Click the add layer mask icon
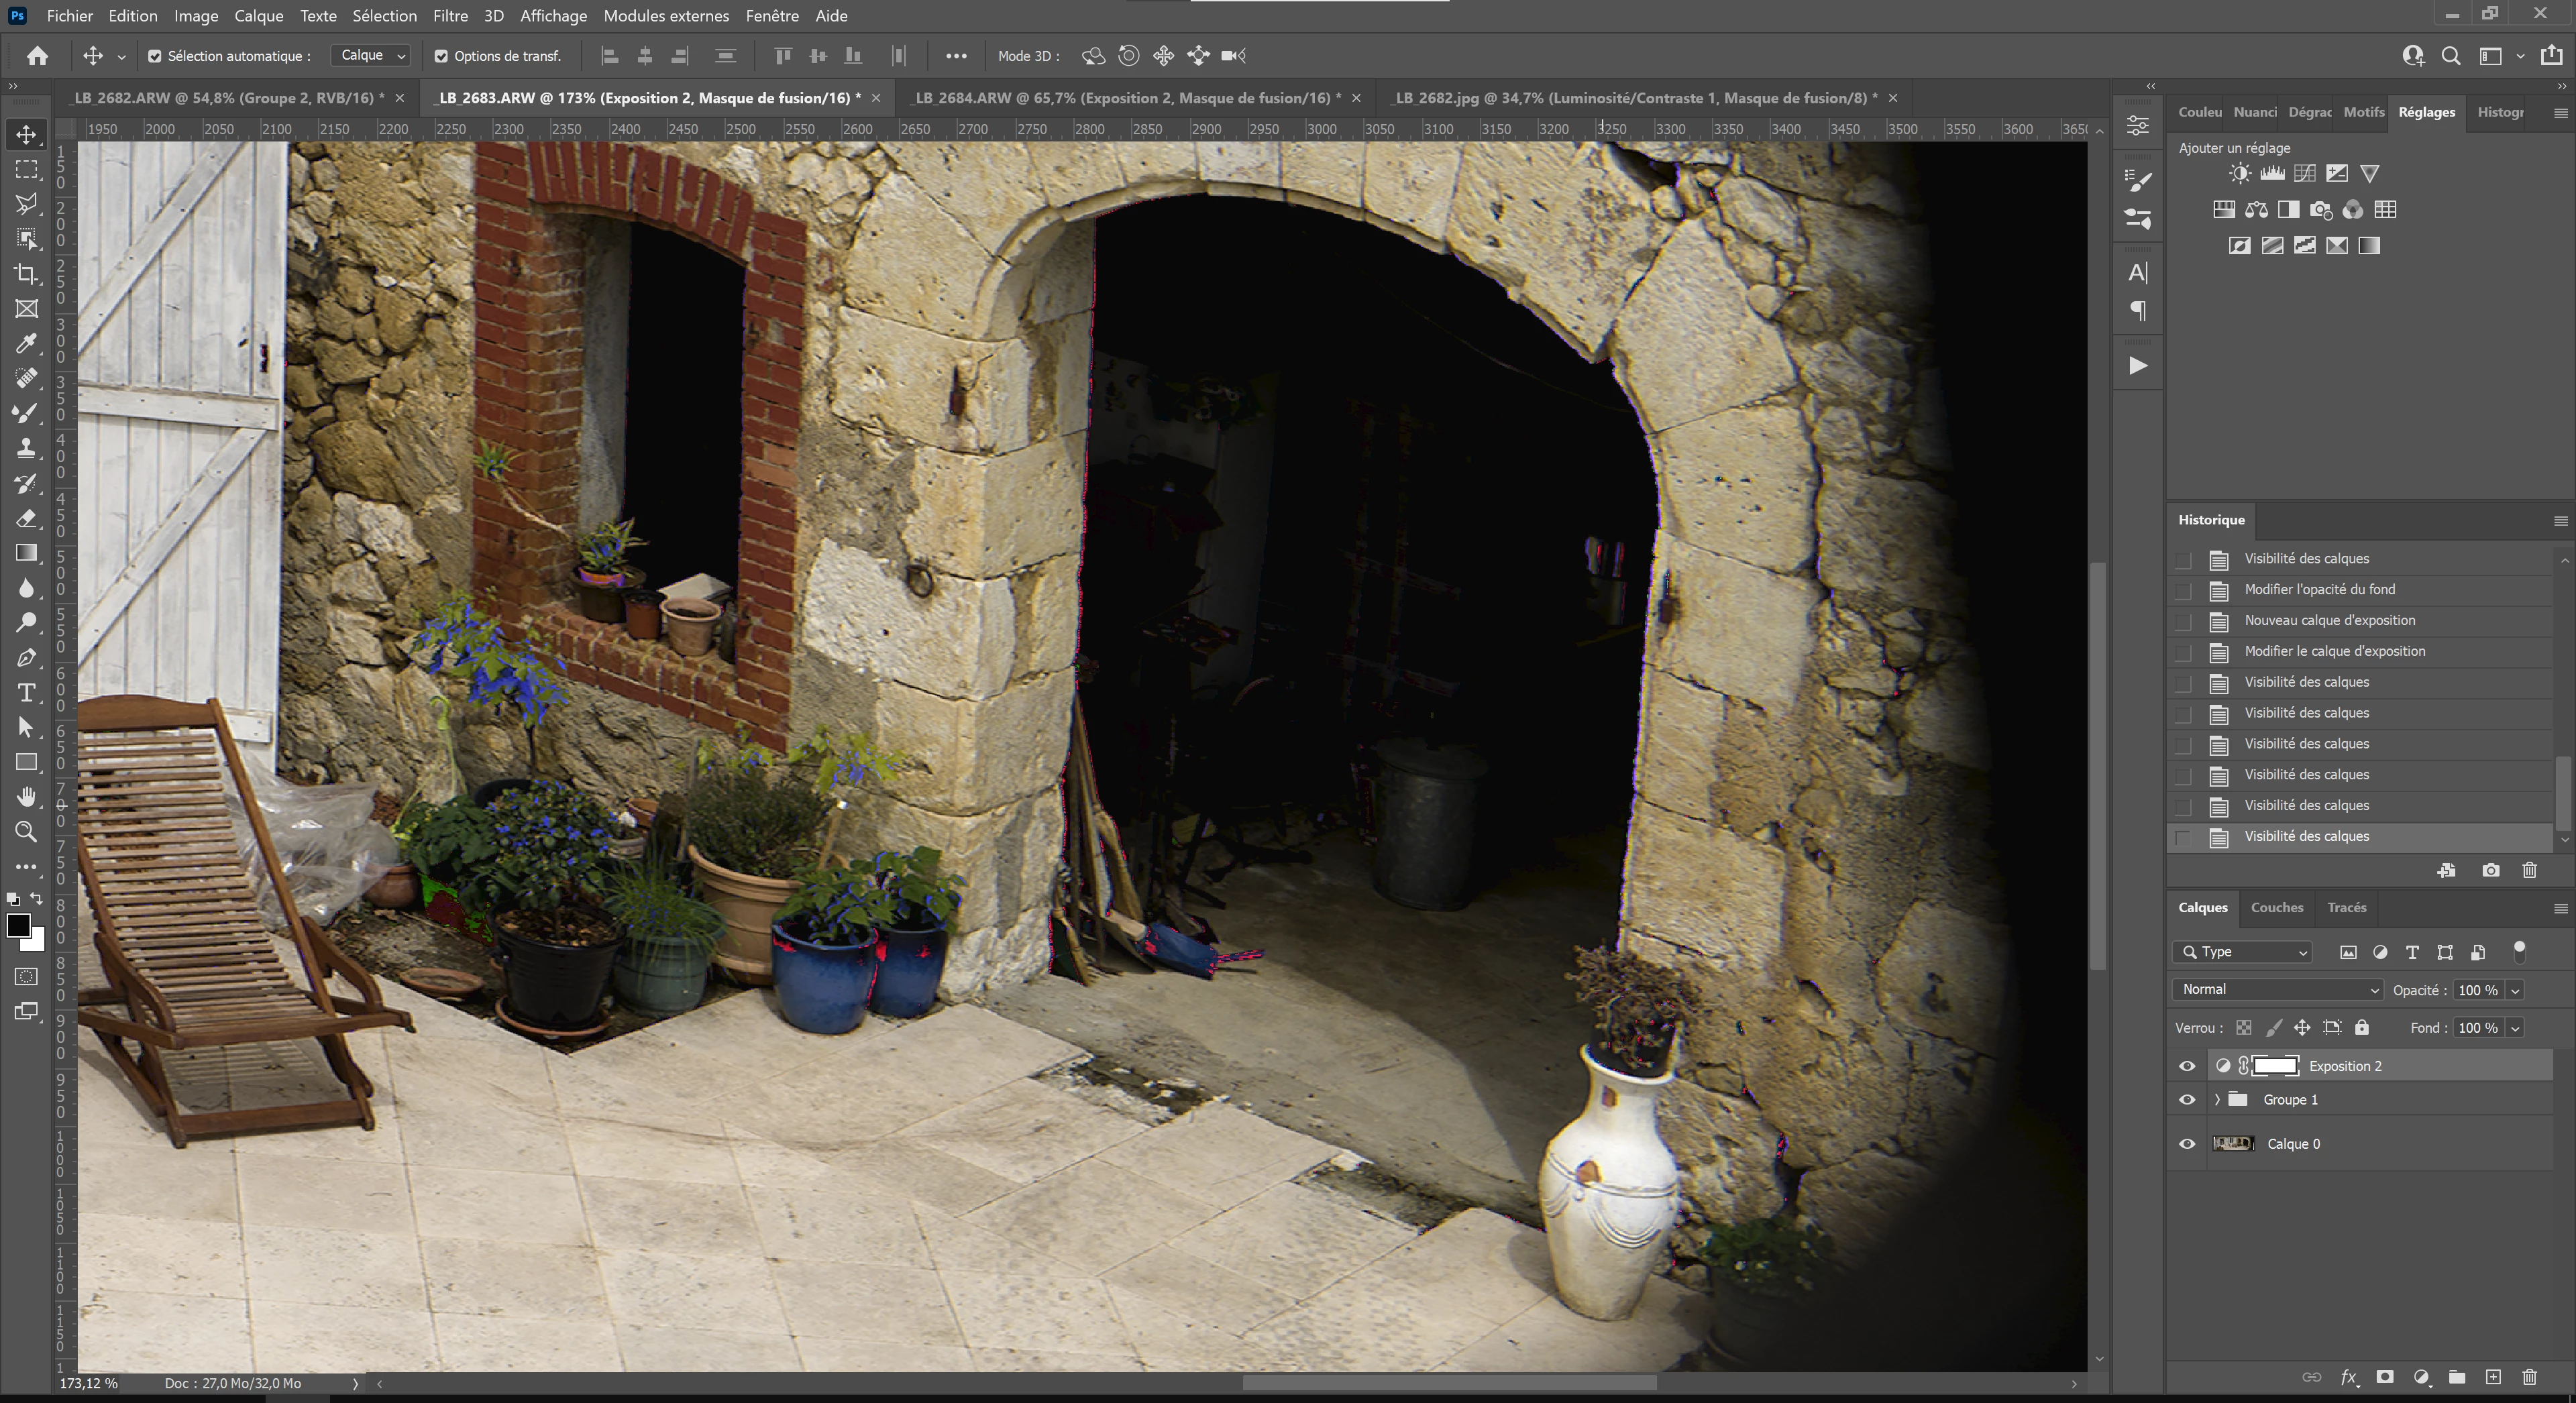 click(2385, 1377)
